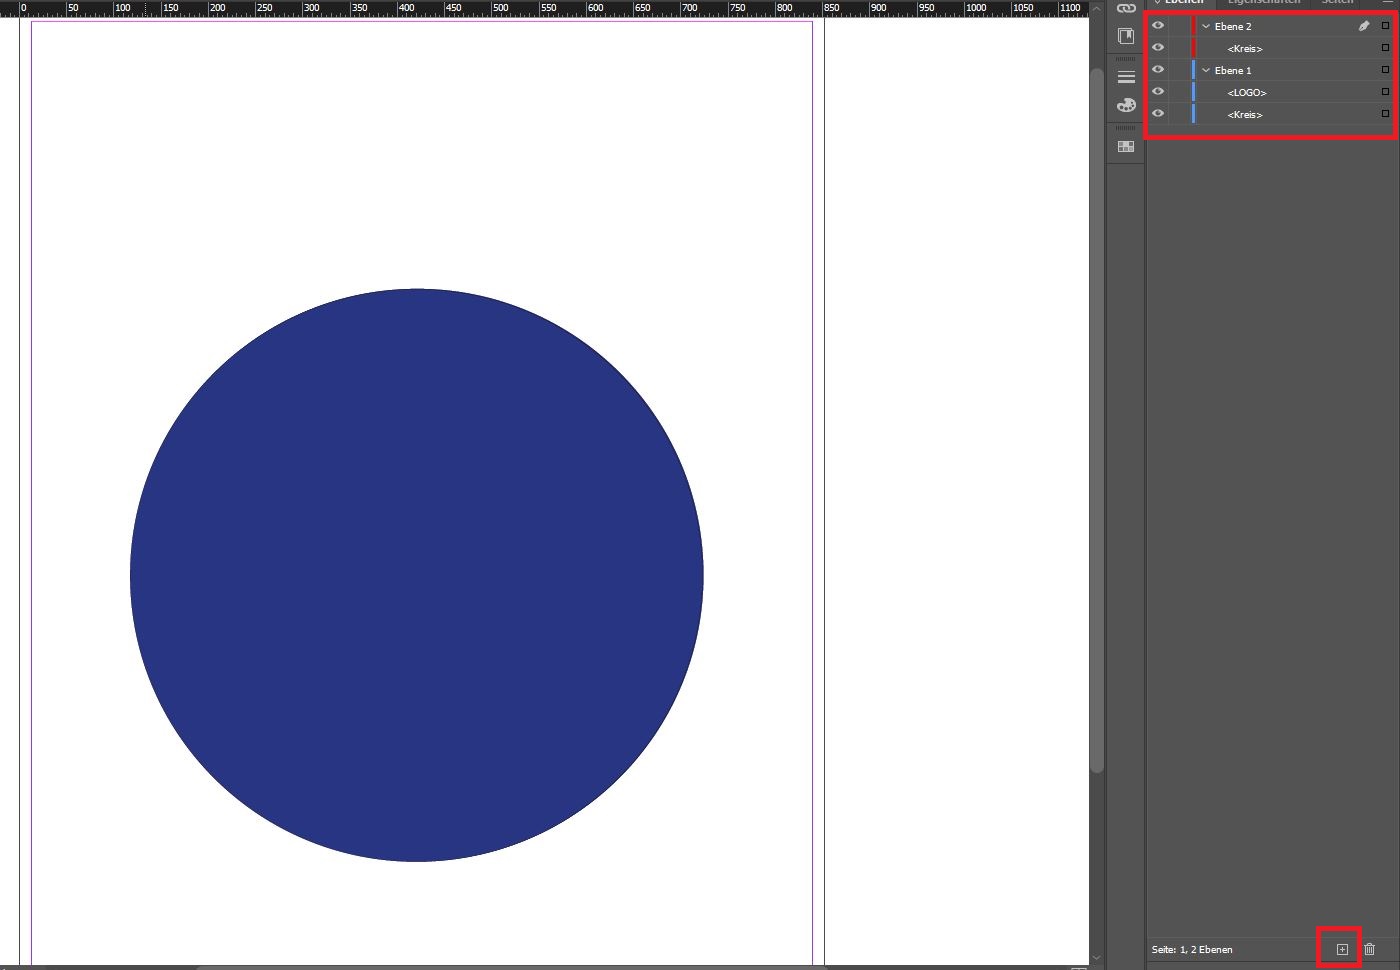Select the Kreis item under Ebene 2
Viewport: 1400px width, 970px height.
point(1245,48)
